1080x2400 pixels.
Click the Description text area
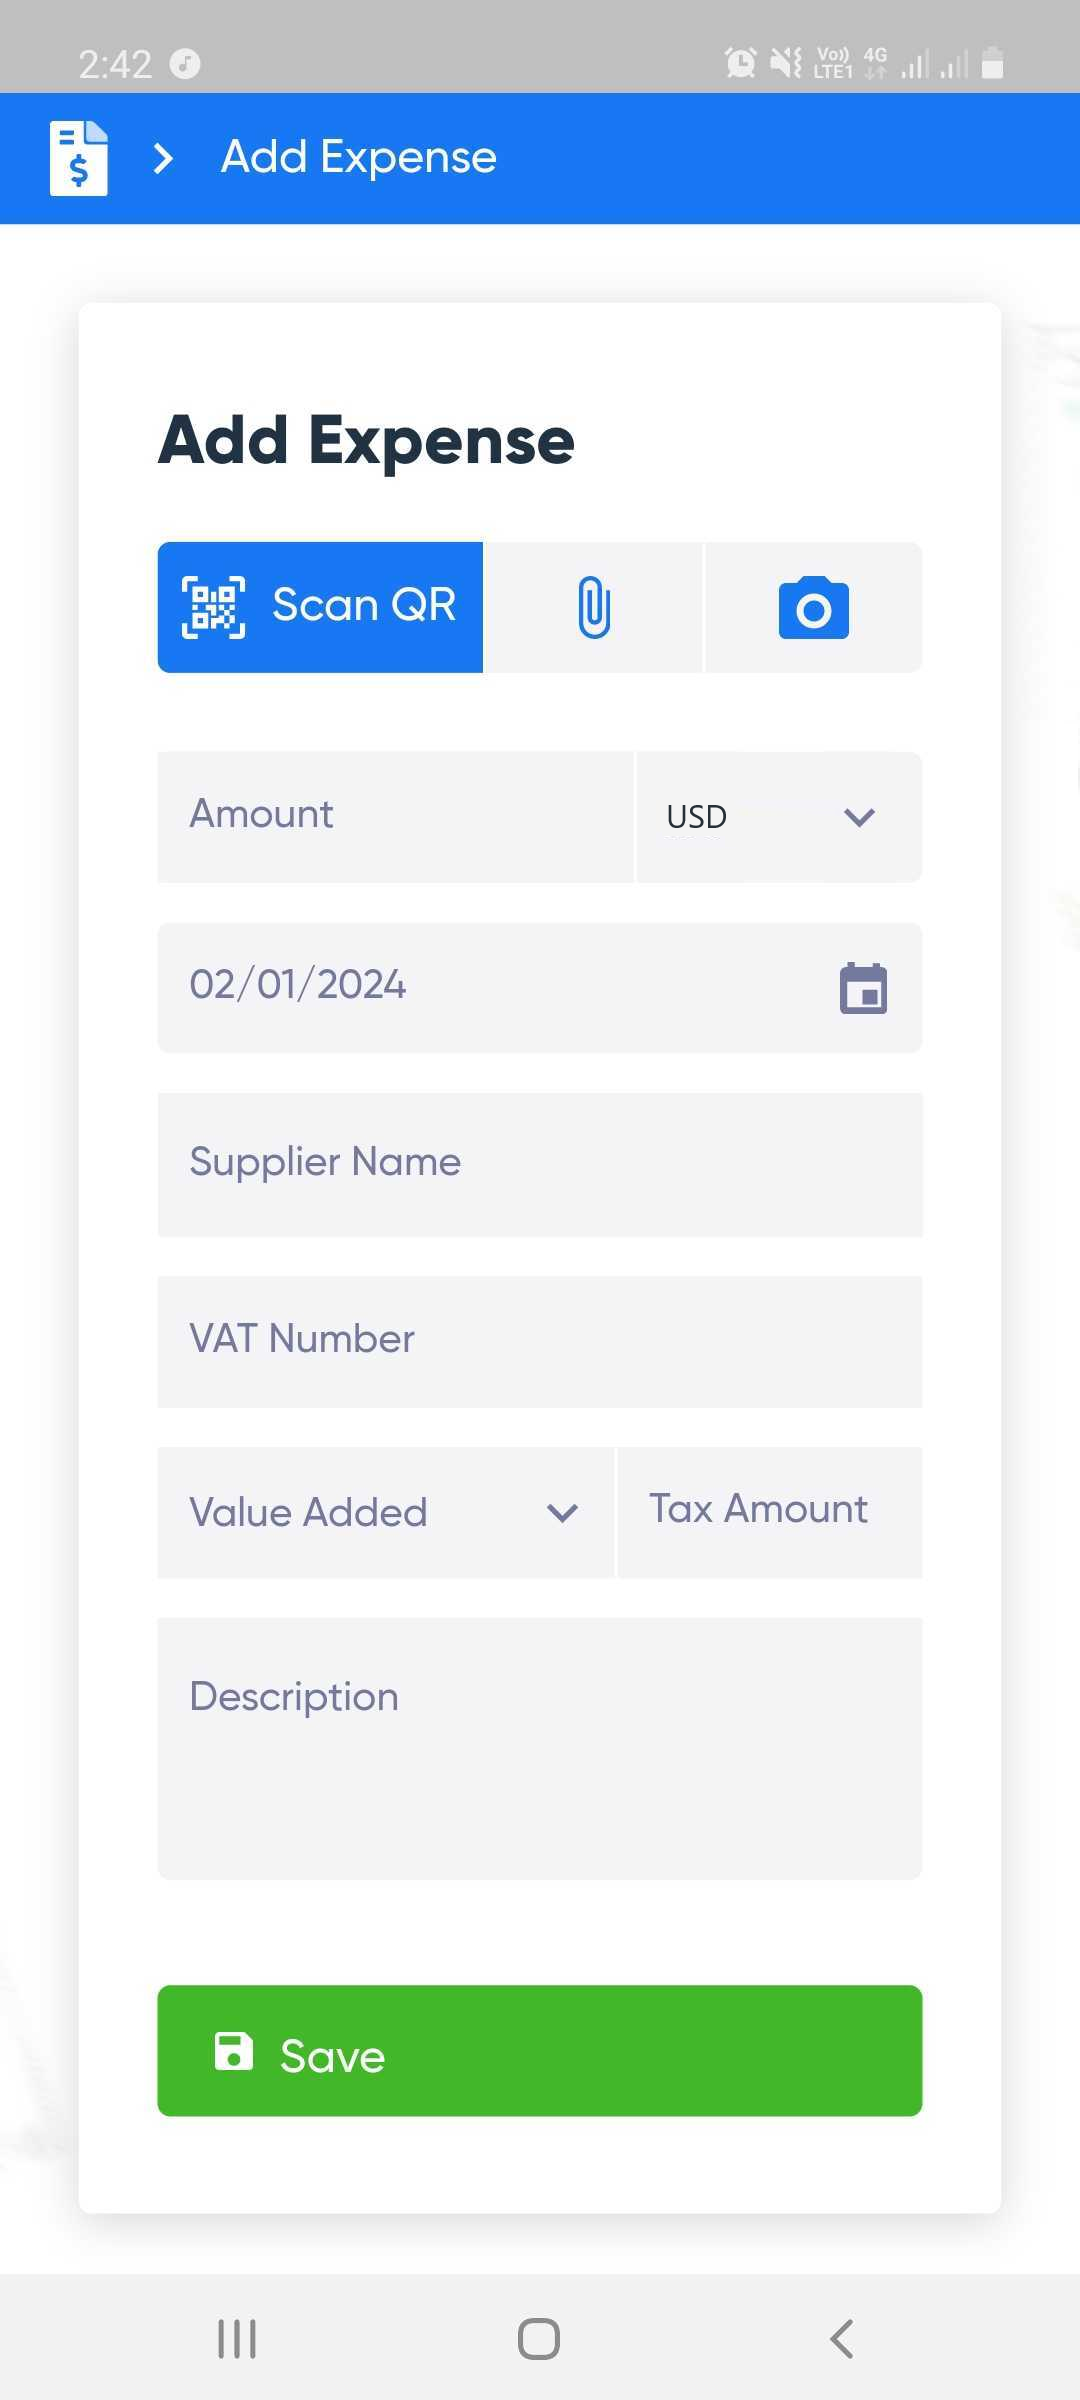(x=539, y=1747)
